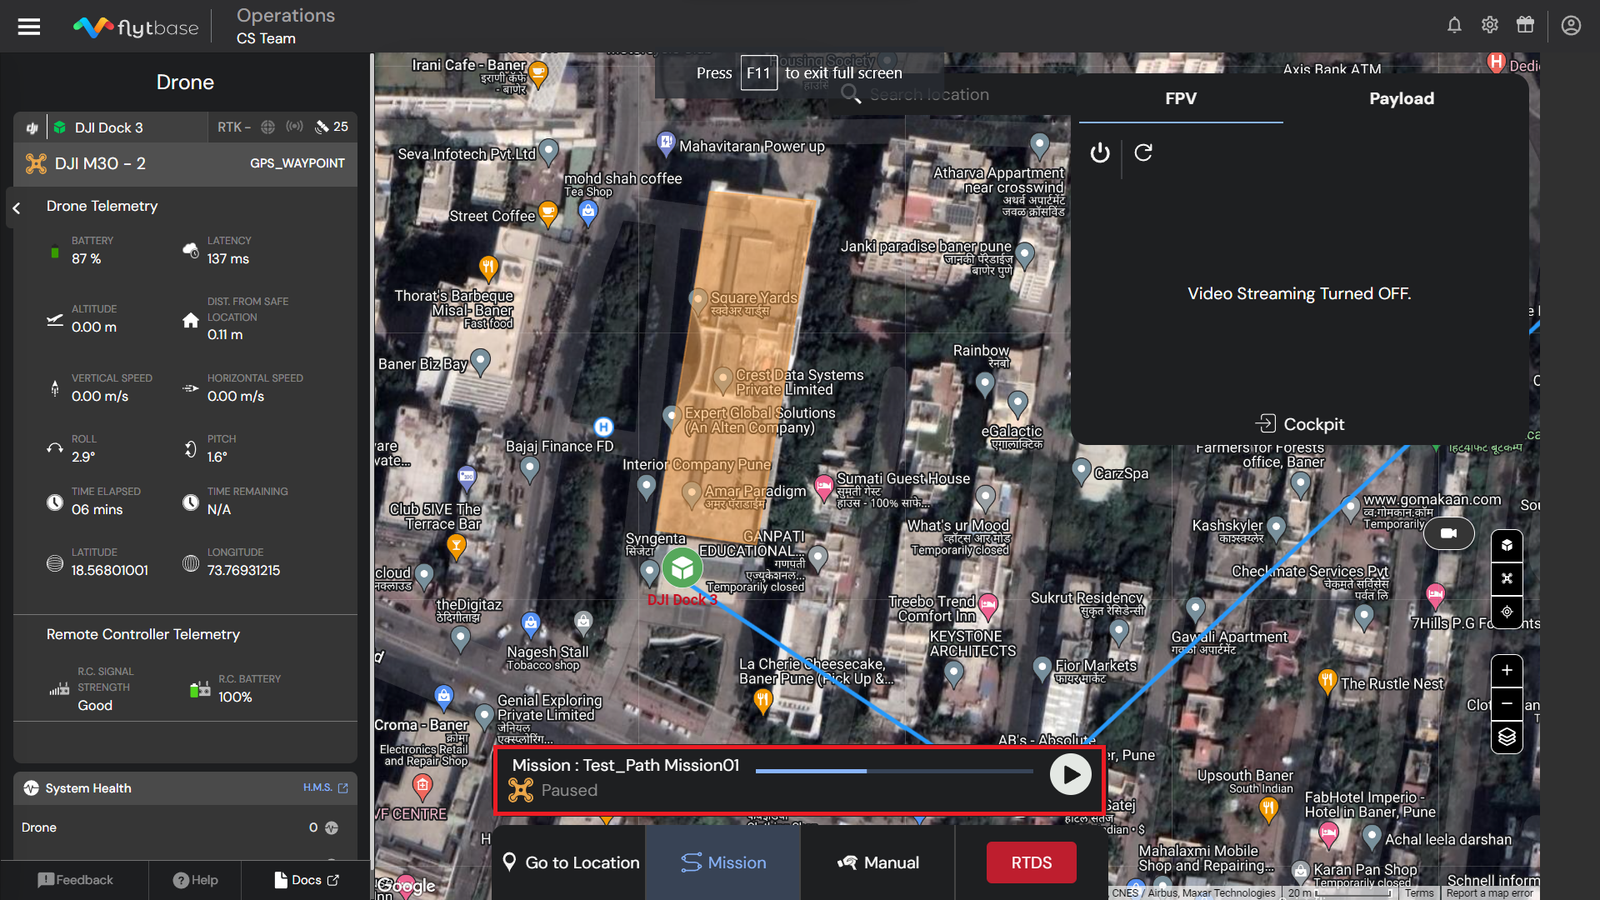The width and height of the screenshot is (1600, 900).
Task: Click the Remote Controller Telemetry heading
Action: click(143, 635)
